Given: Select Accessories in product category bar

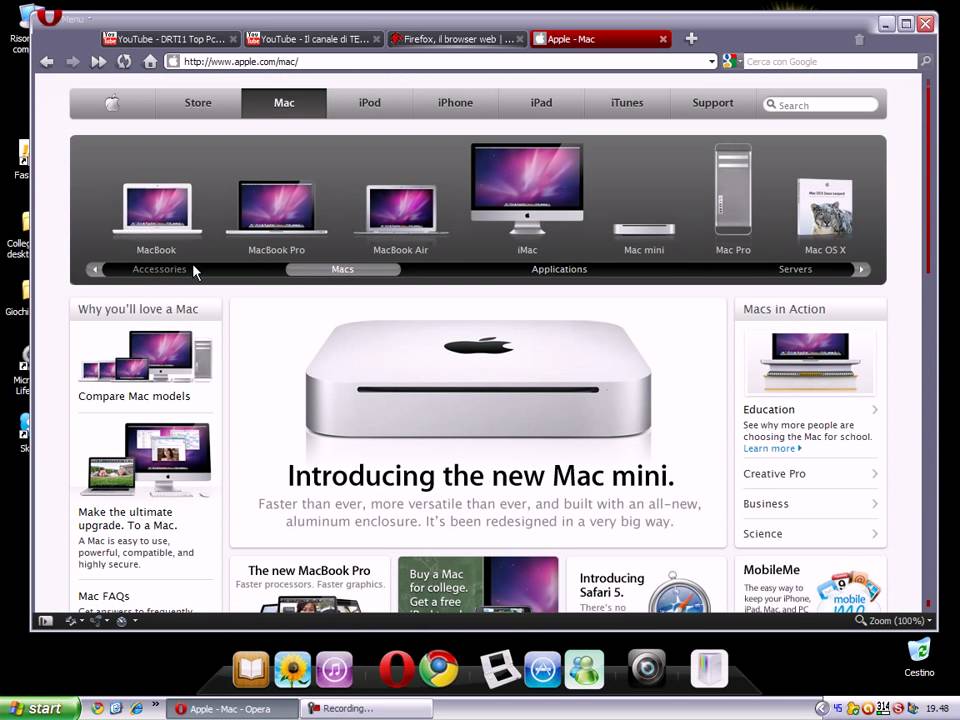Looking at the screenshot, I should (159, 269).
